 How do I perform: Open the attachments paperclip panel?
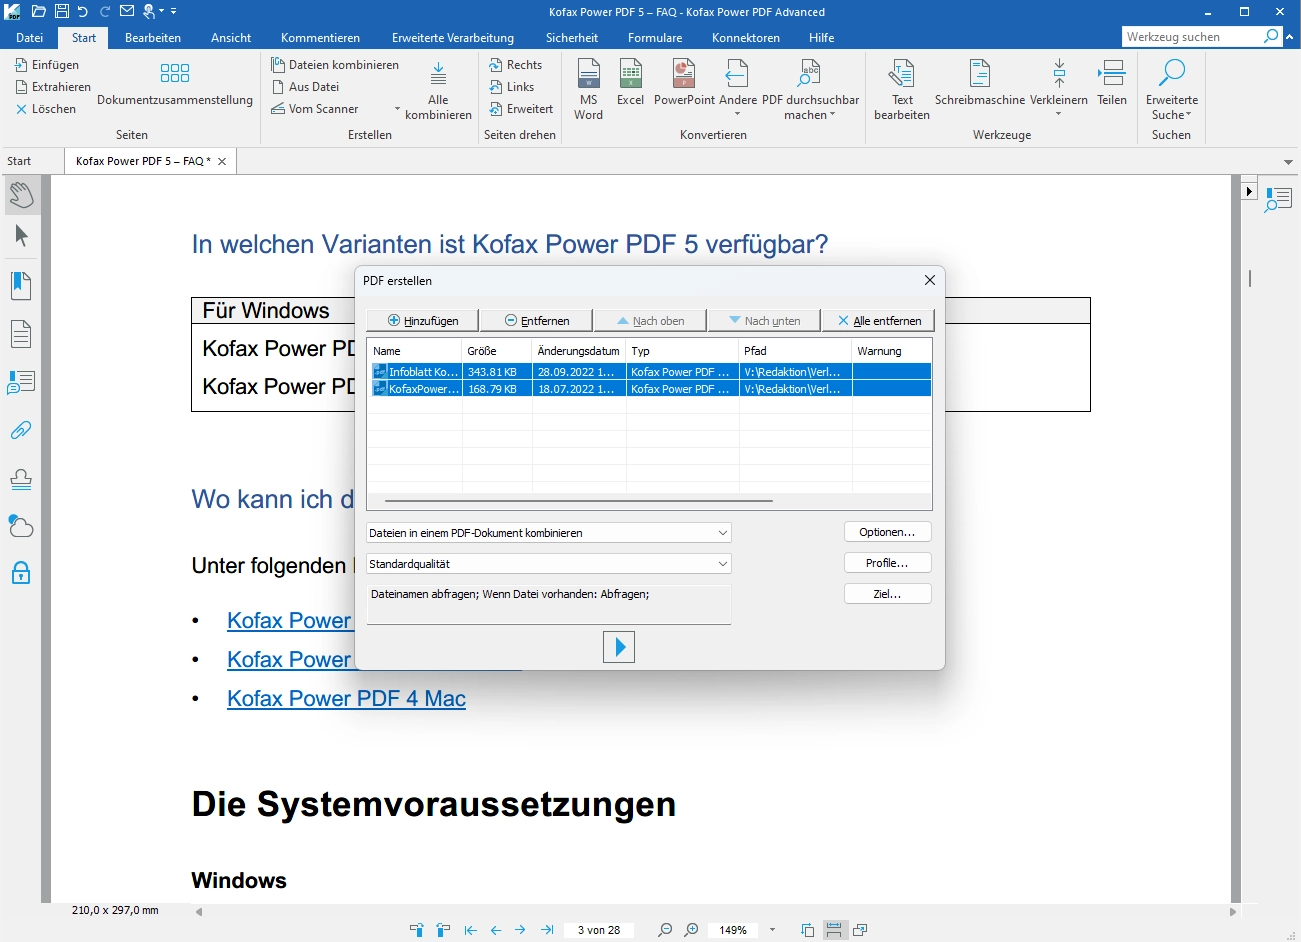21,431
